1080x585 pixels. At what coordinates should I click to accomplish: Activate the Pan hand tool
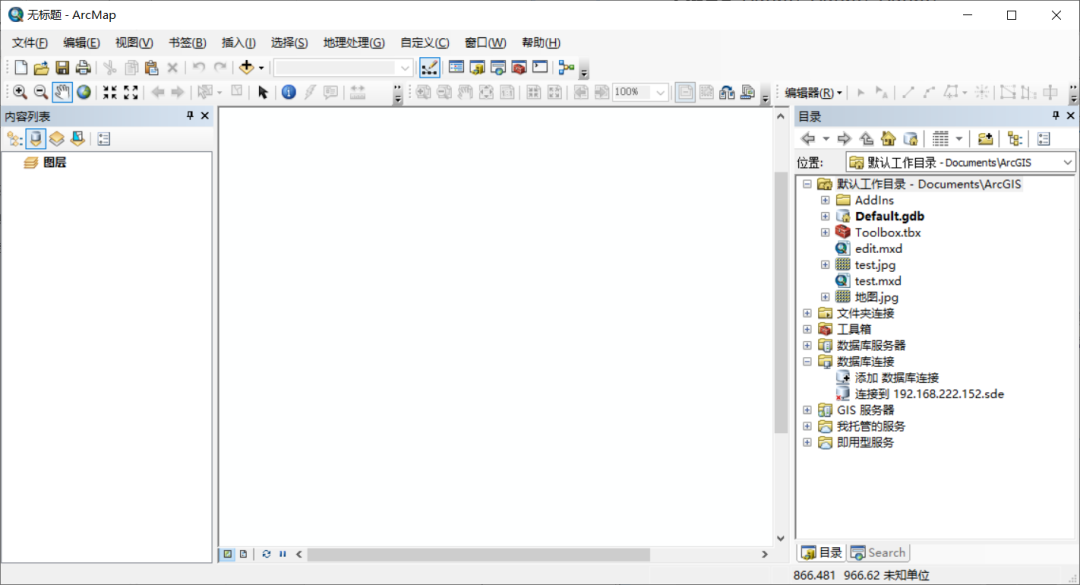62,92
